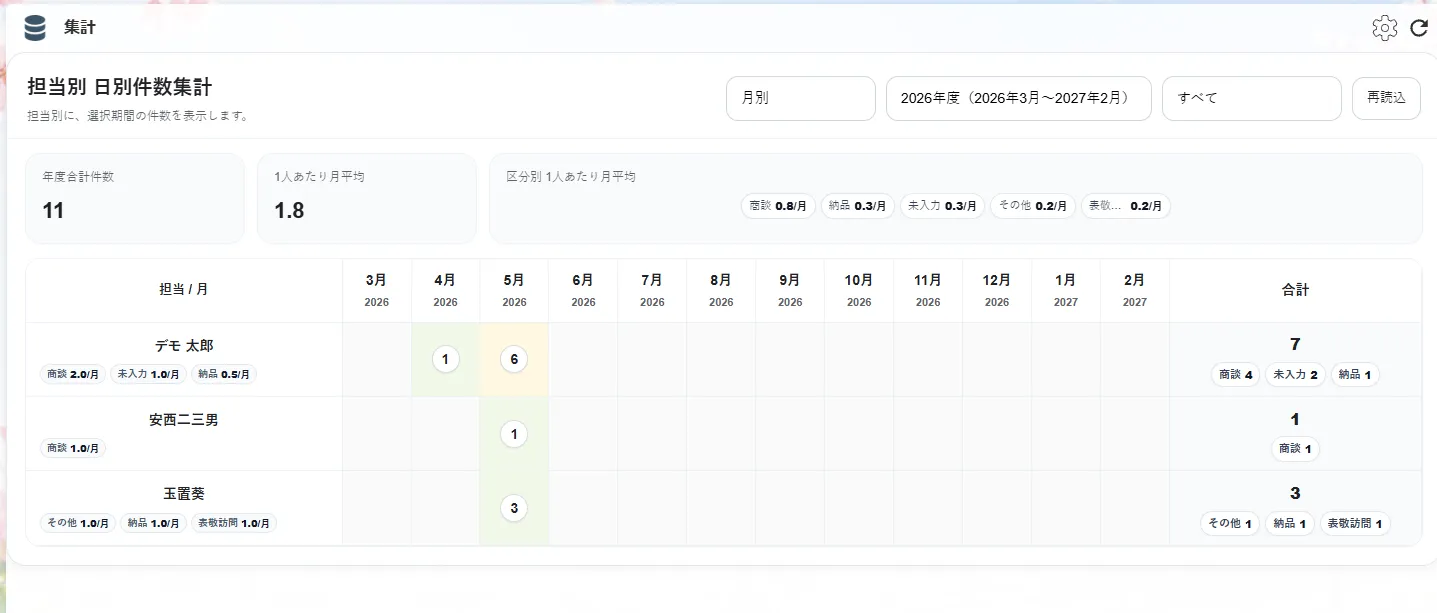Click the database icon beside 集計

(x=35, y=28)
